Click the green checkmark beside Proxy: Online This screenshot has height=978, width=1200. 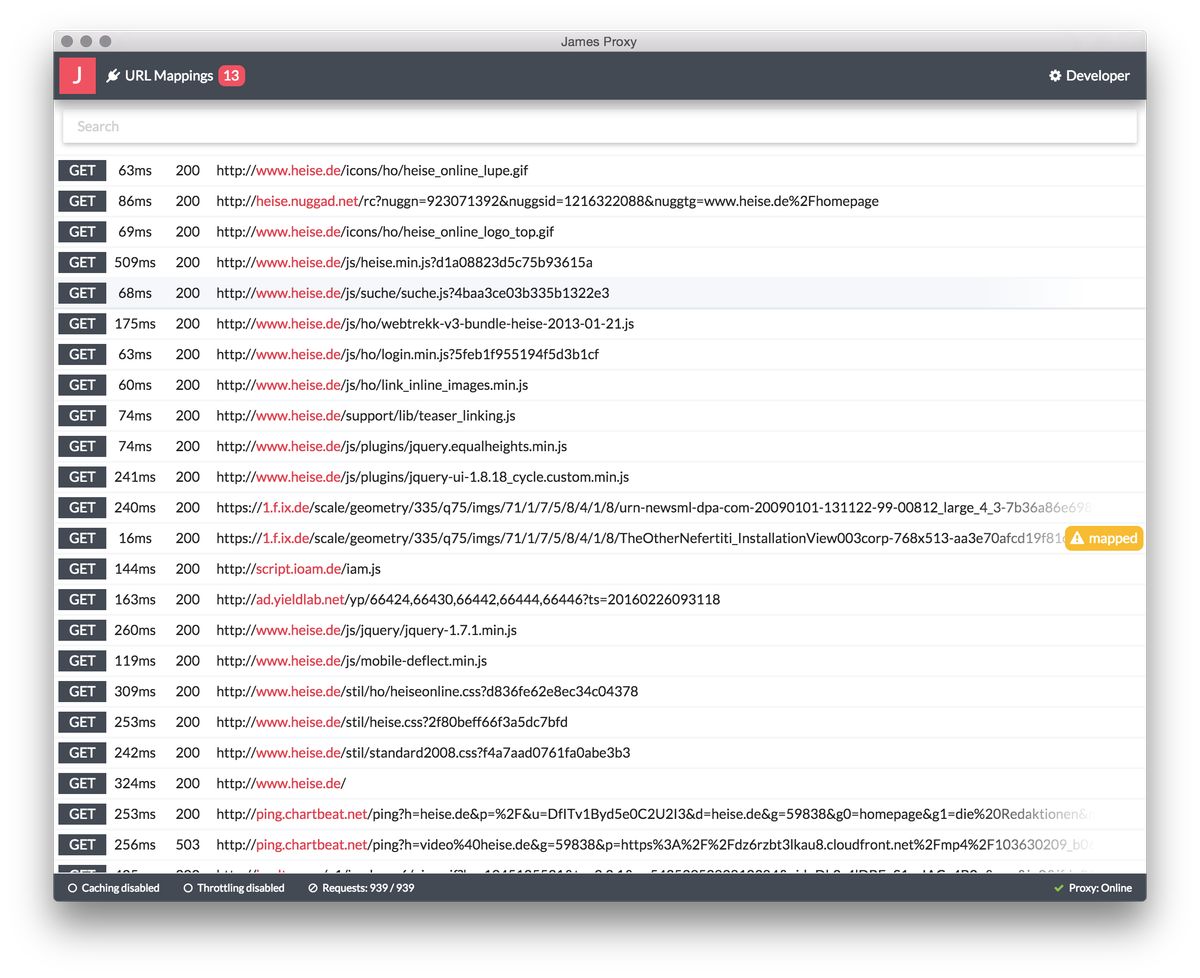click(x=1056, y=888)
